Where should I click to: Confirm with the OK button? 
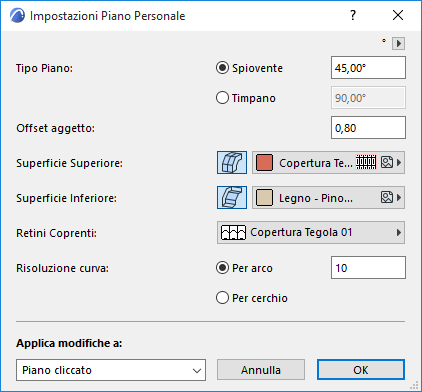click(x=361, y=370)
